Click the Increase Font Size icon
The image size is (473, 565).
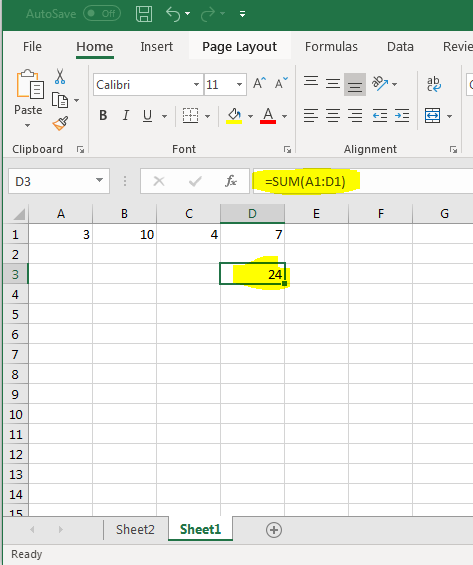coord(259,84)
